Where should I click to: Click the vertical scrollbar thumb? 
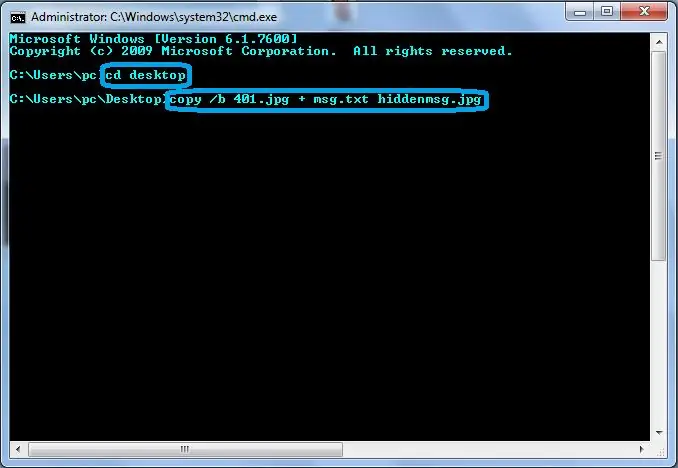(659, 156)
